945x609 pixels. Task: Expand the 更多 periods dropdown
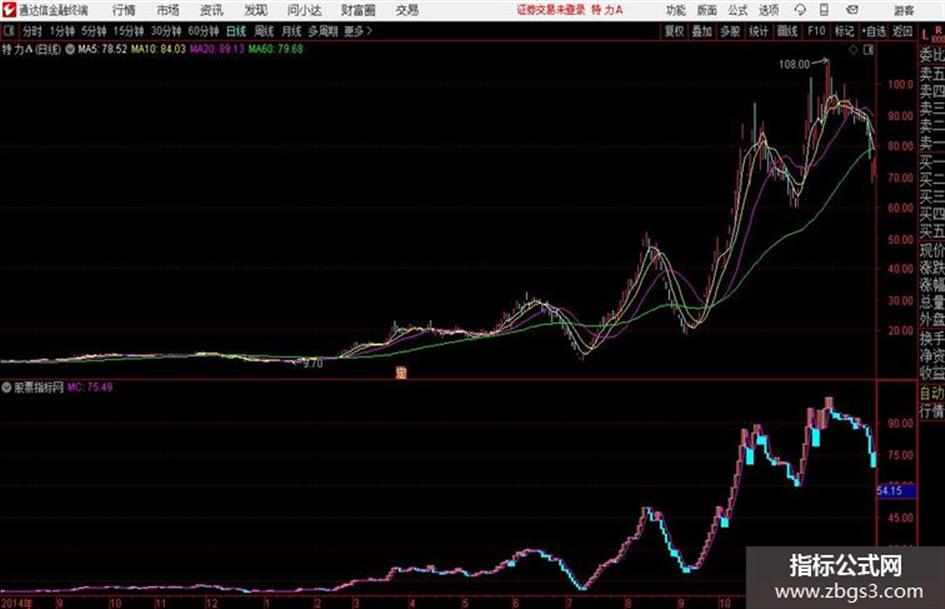pyautogui.click(x=358, y=31)
